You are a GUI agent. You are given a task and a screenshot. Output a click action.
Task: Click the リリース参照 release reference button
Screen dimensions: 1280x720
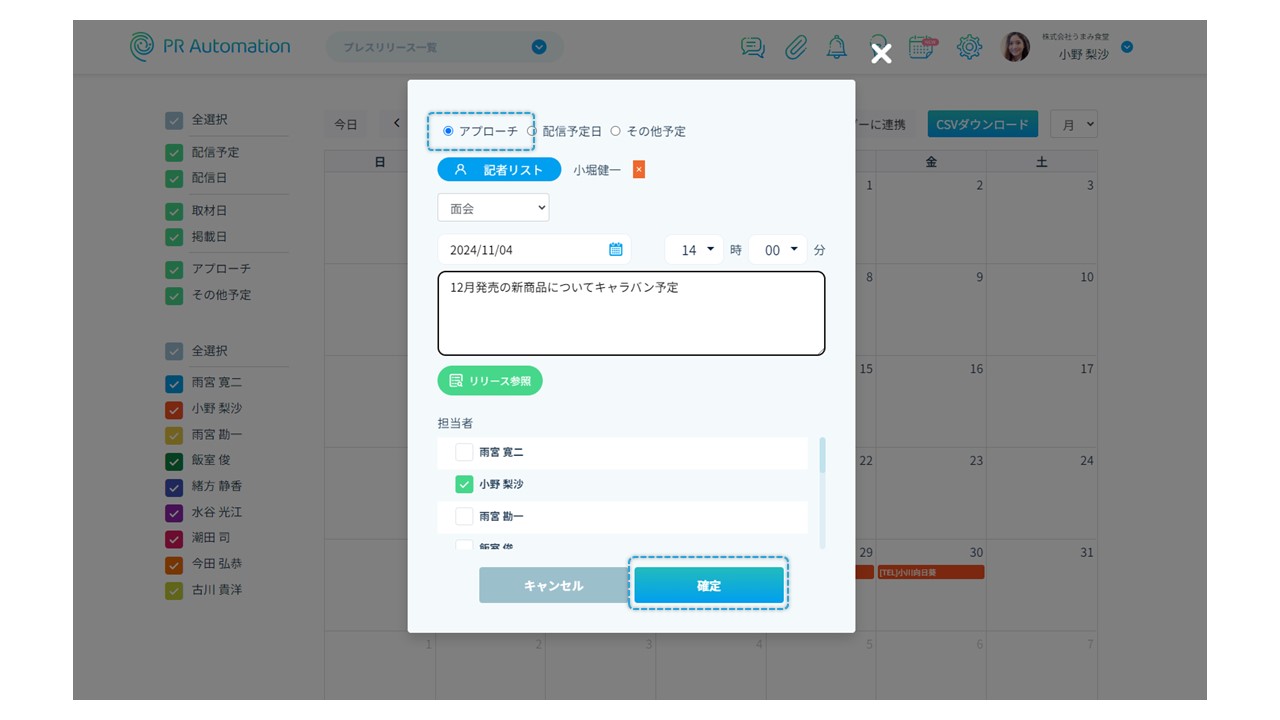pyautogui.click(x=490, y=381)
